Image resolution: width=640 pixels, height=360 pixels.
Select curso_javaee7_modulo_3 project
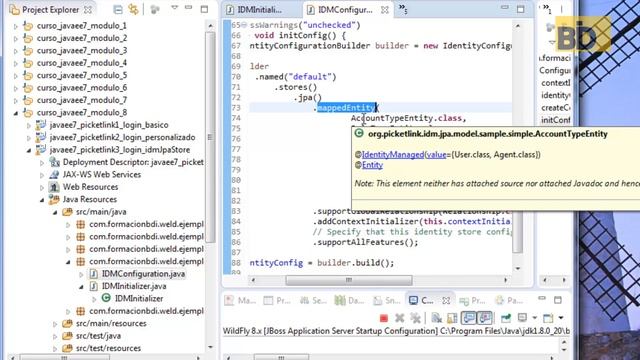click(x=82, y=51)
